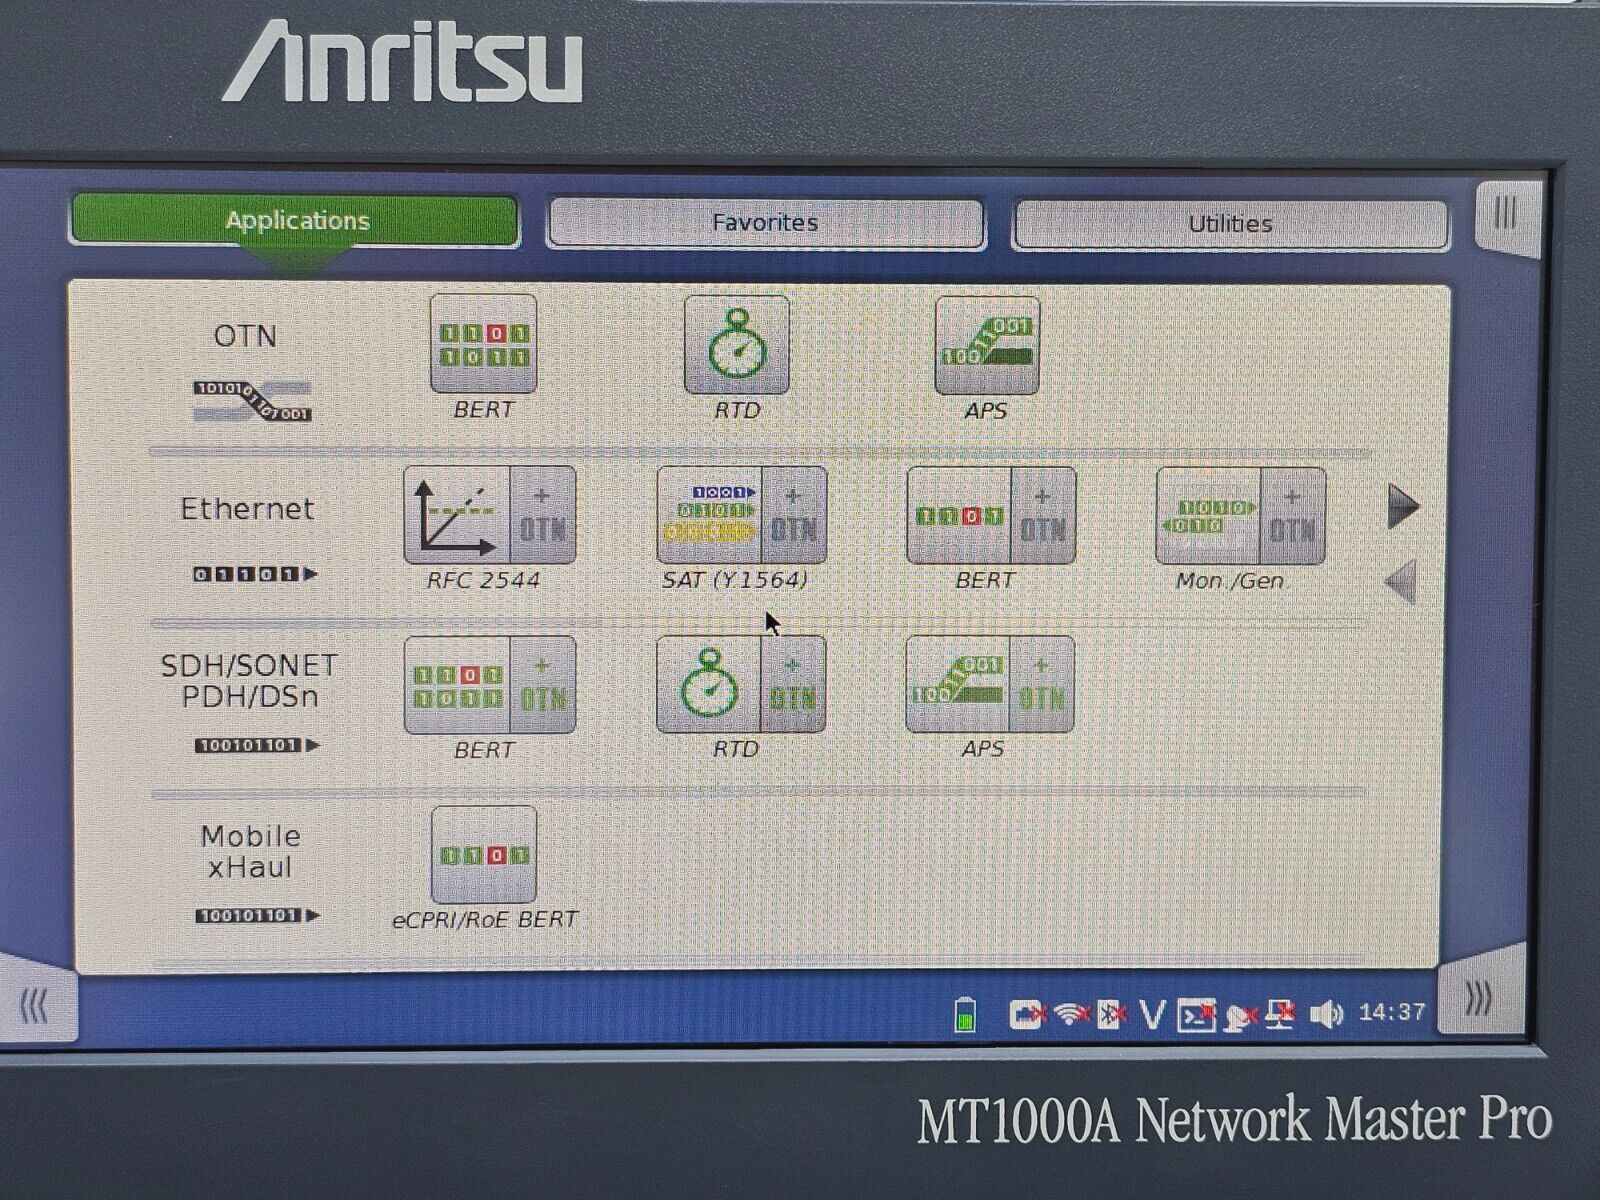Open the SAT (Y1564) Ethernet test
This screenshot has width=1600, height=1200.
710,516
